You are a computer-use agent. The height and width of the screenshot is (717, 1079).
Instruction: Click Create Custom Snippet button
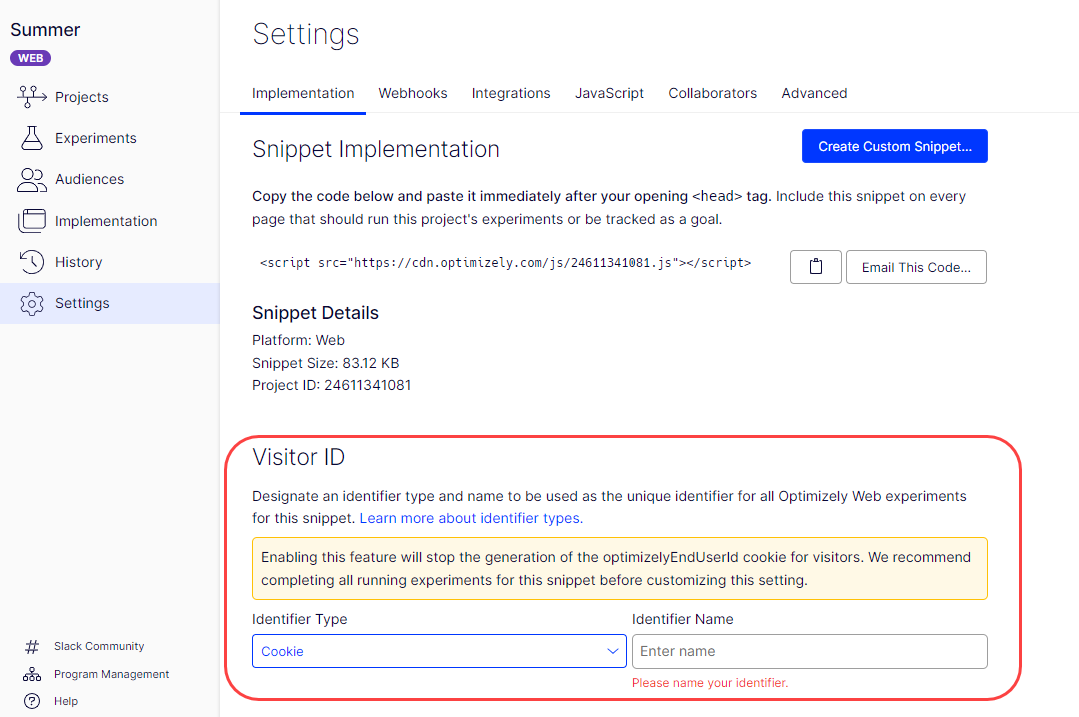tap(895, 146)
